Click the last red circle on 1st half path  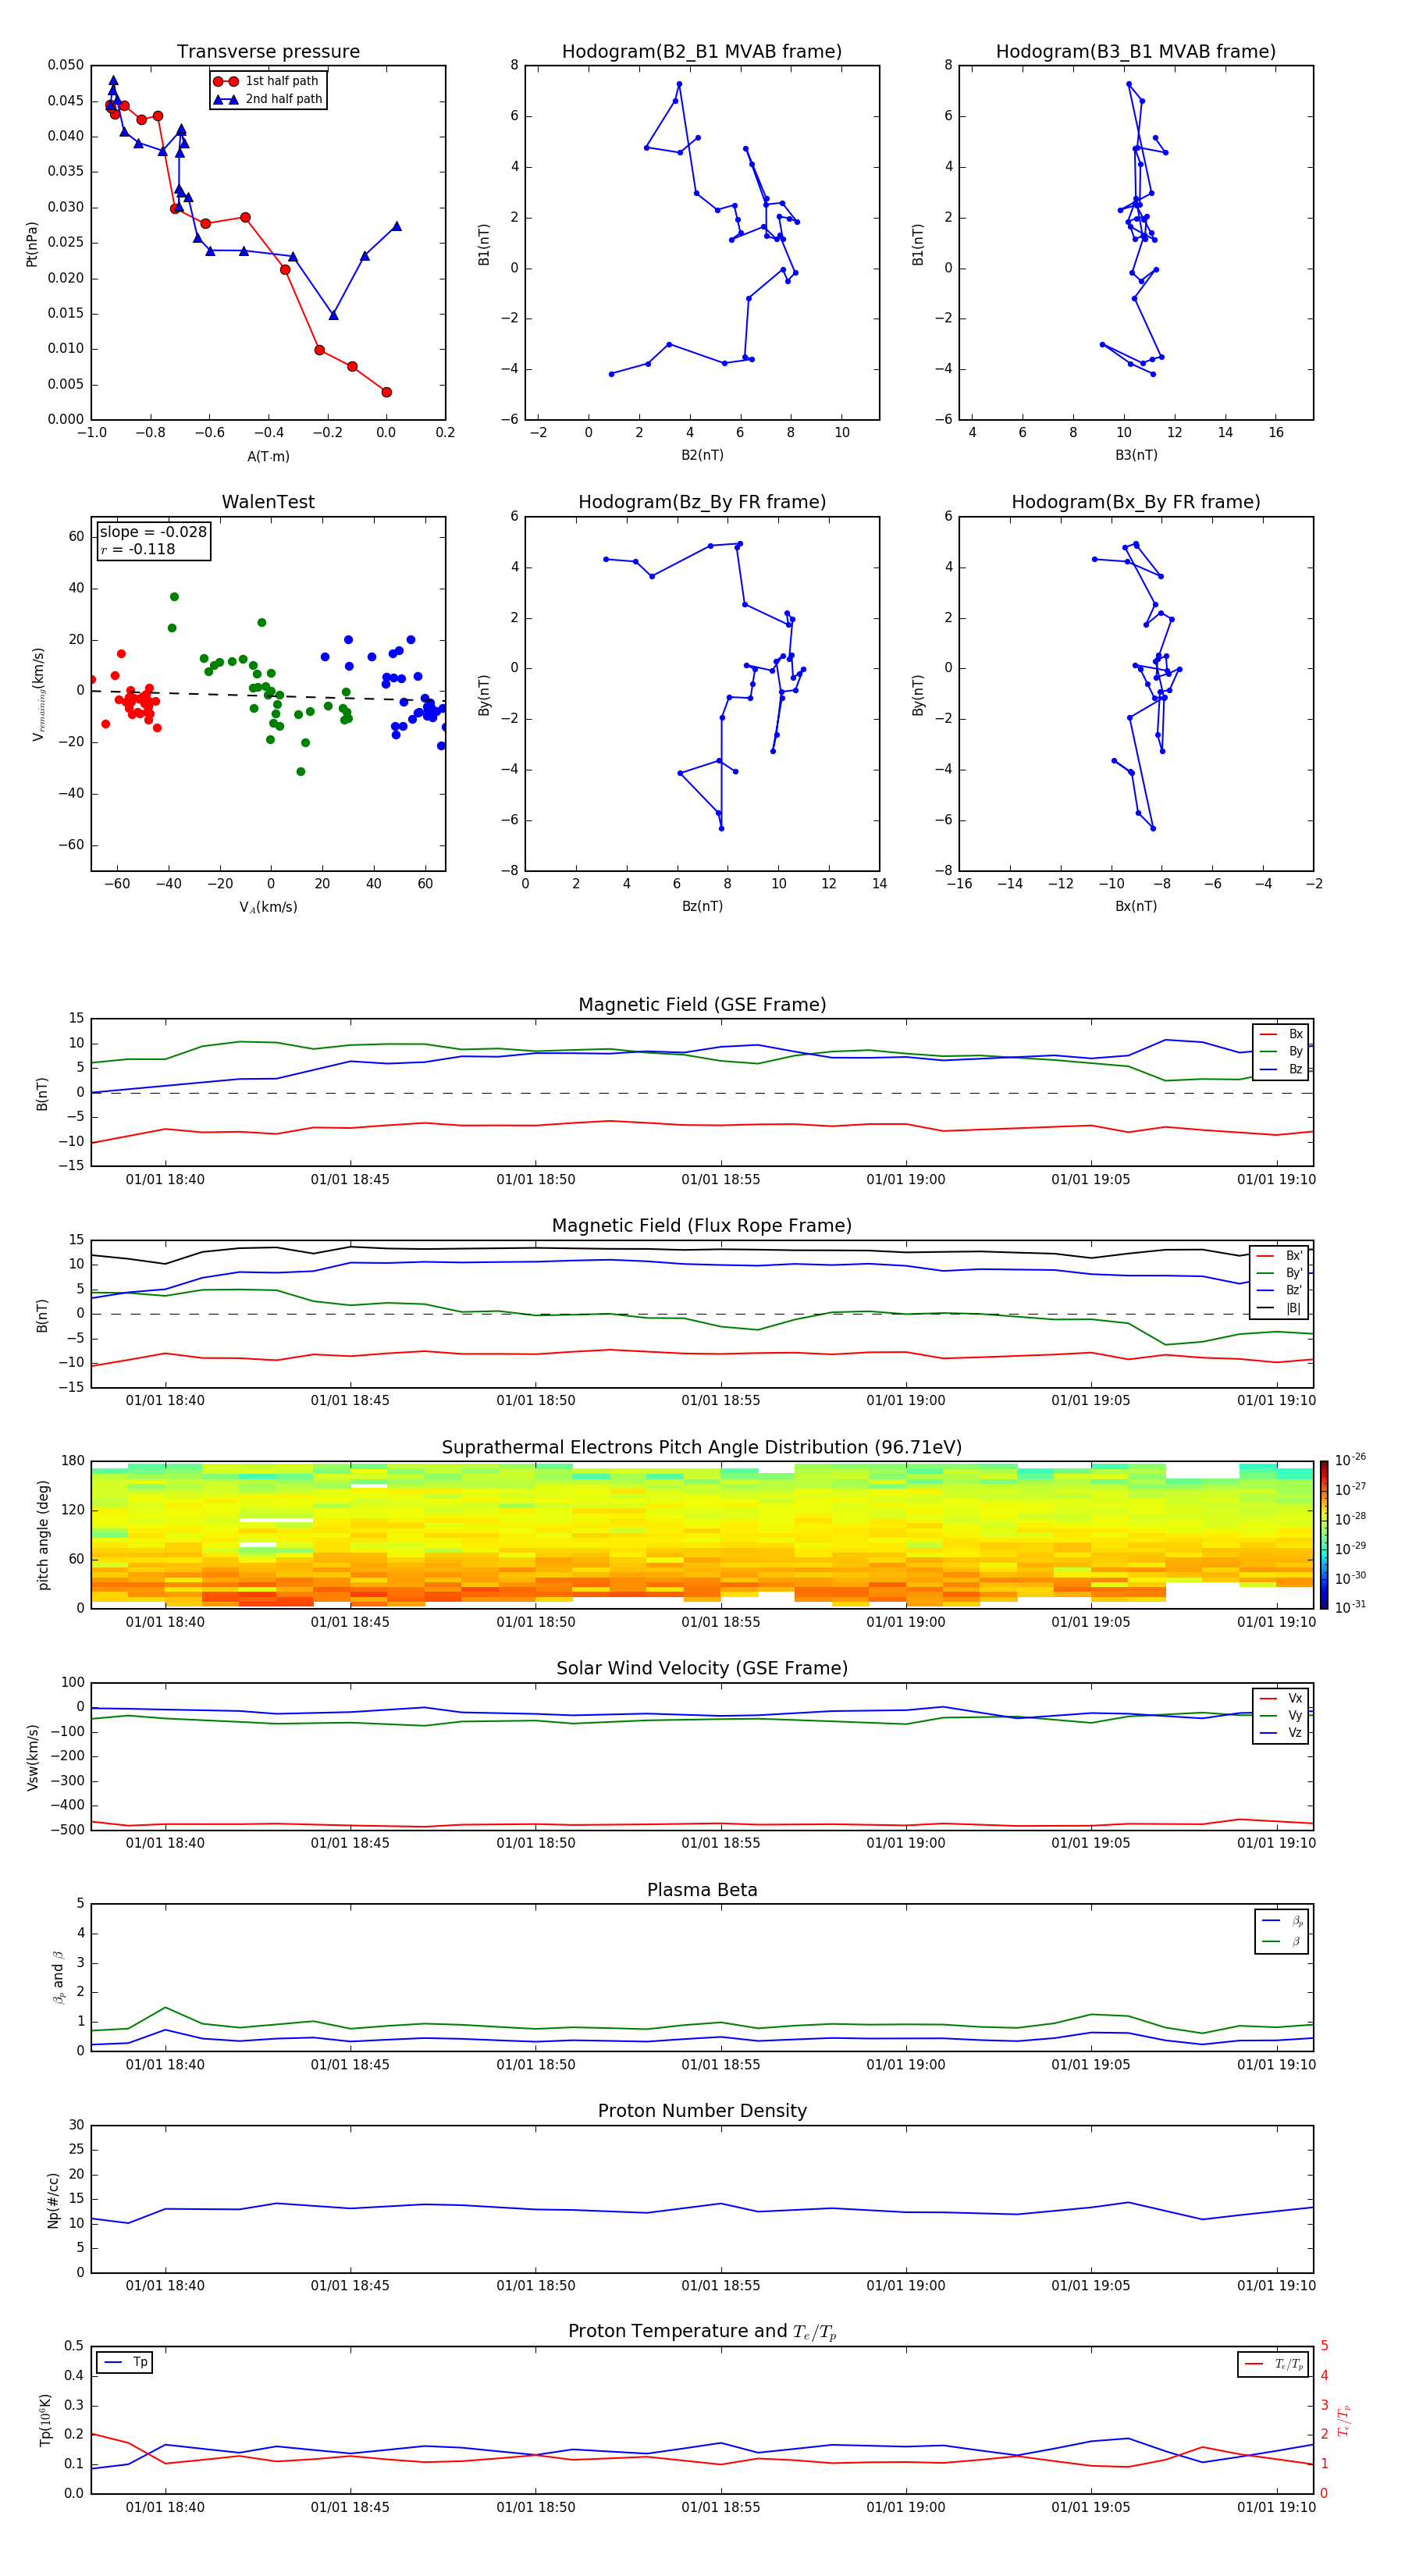[x=387, y=392]
